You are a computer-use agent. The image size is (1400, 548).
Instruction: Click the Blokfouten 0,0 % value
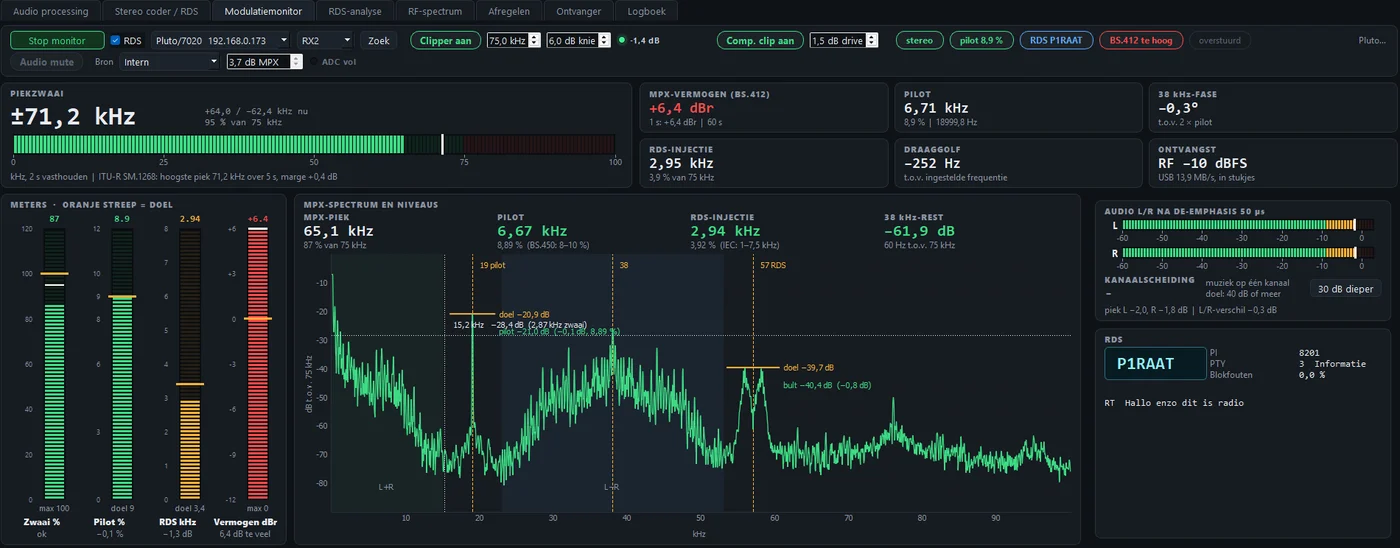[x=1312, y=375]
